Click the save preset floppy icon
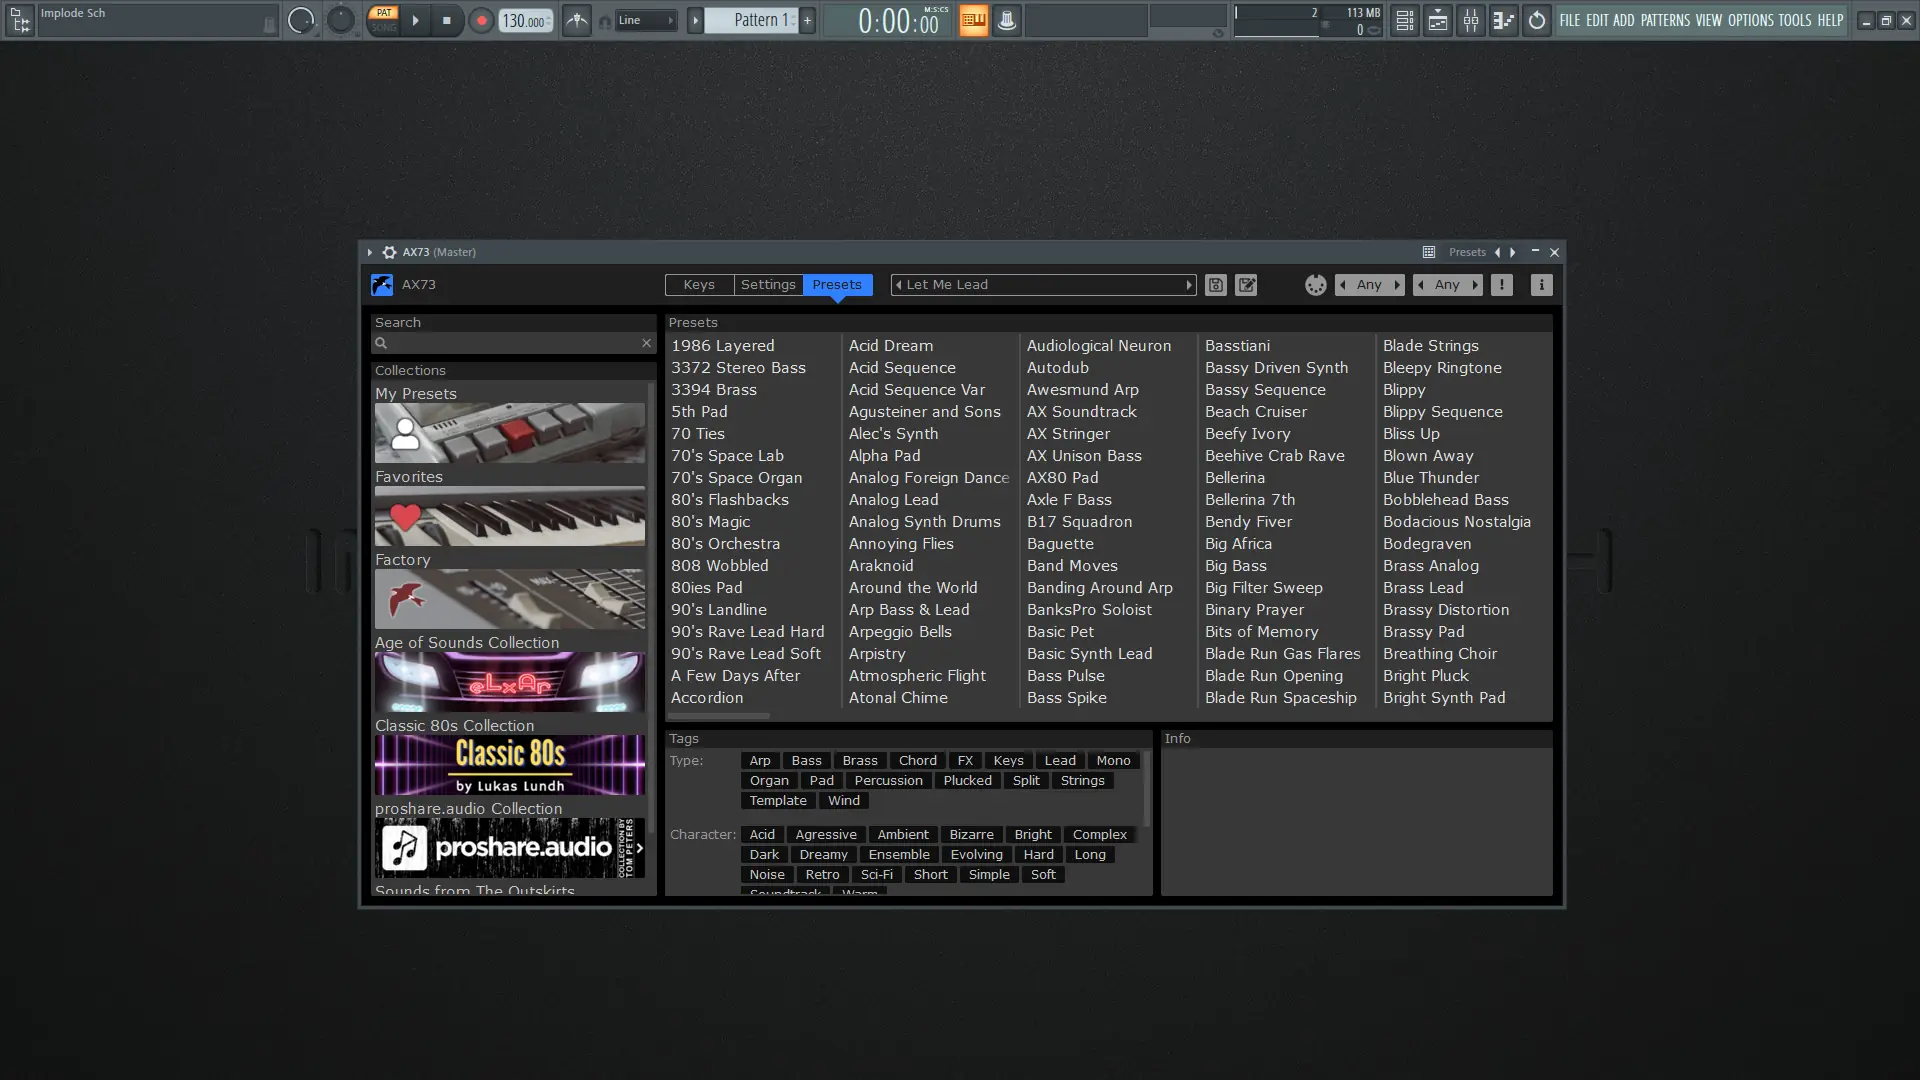Viewport: 1920px width, 1080px height. tap(1215, 285)
